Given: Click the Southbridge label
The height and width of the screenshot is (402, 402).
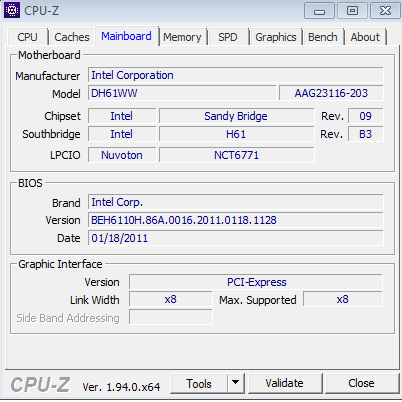Looking at the screenshot, I should click(51, 134).
